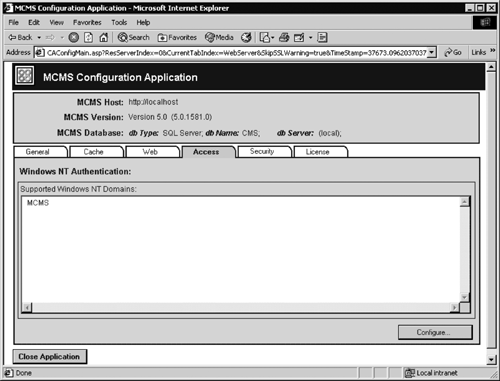This screenshot has width=500, height=381.
Task: Open the Favorites toolbar button
Action: click(x=177, y=37)
